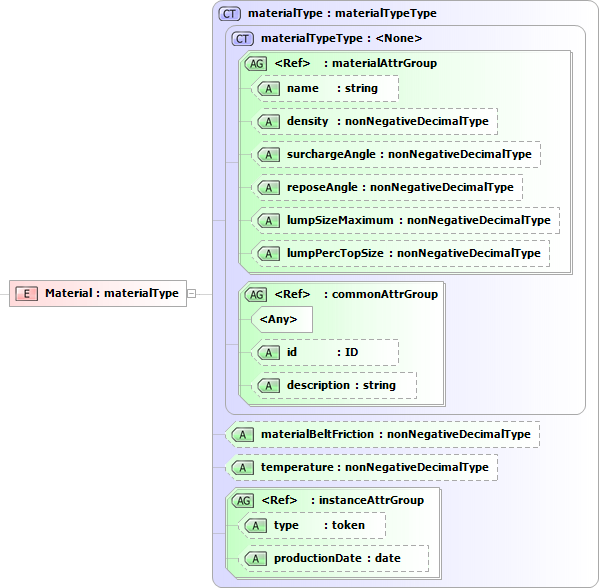Image resolution: width=599 pixels, height=588 pixels.
Task: Click the id : ID attribute
Action: [325, 352]
